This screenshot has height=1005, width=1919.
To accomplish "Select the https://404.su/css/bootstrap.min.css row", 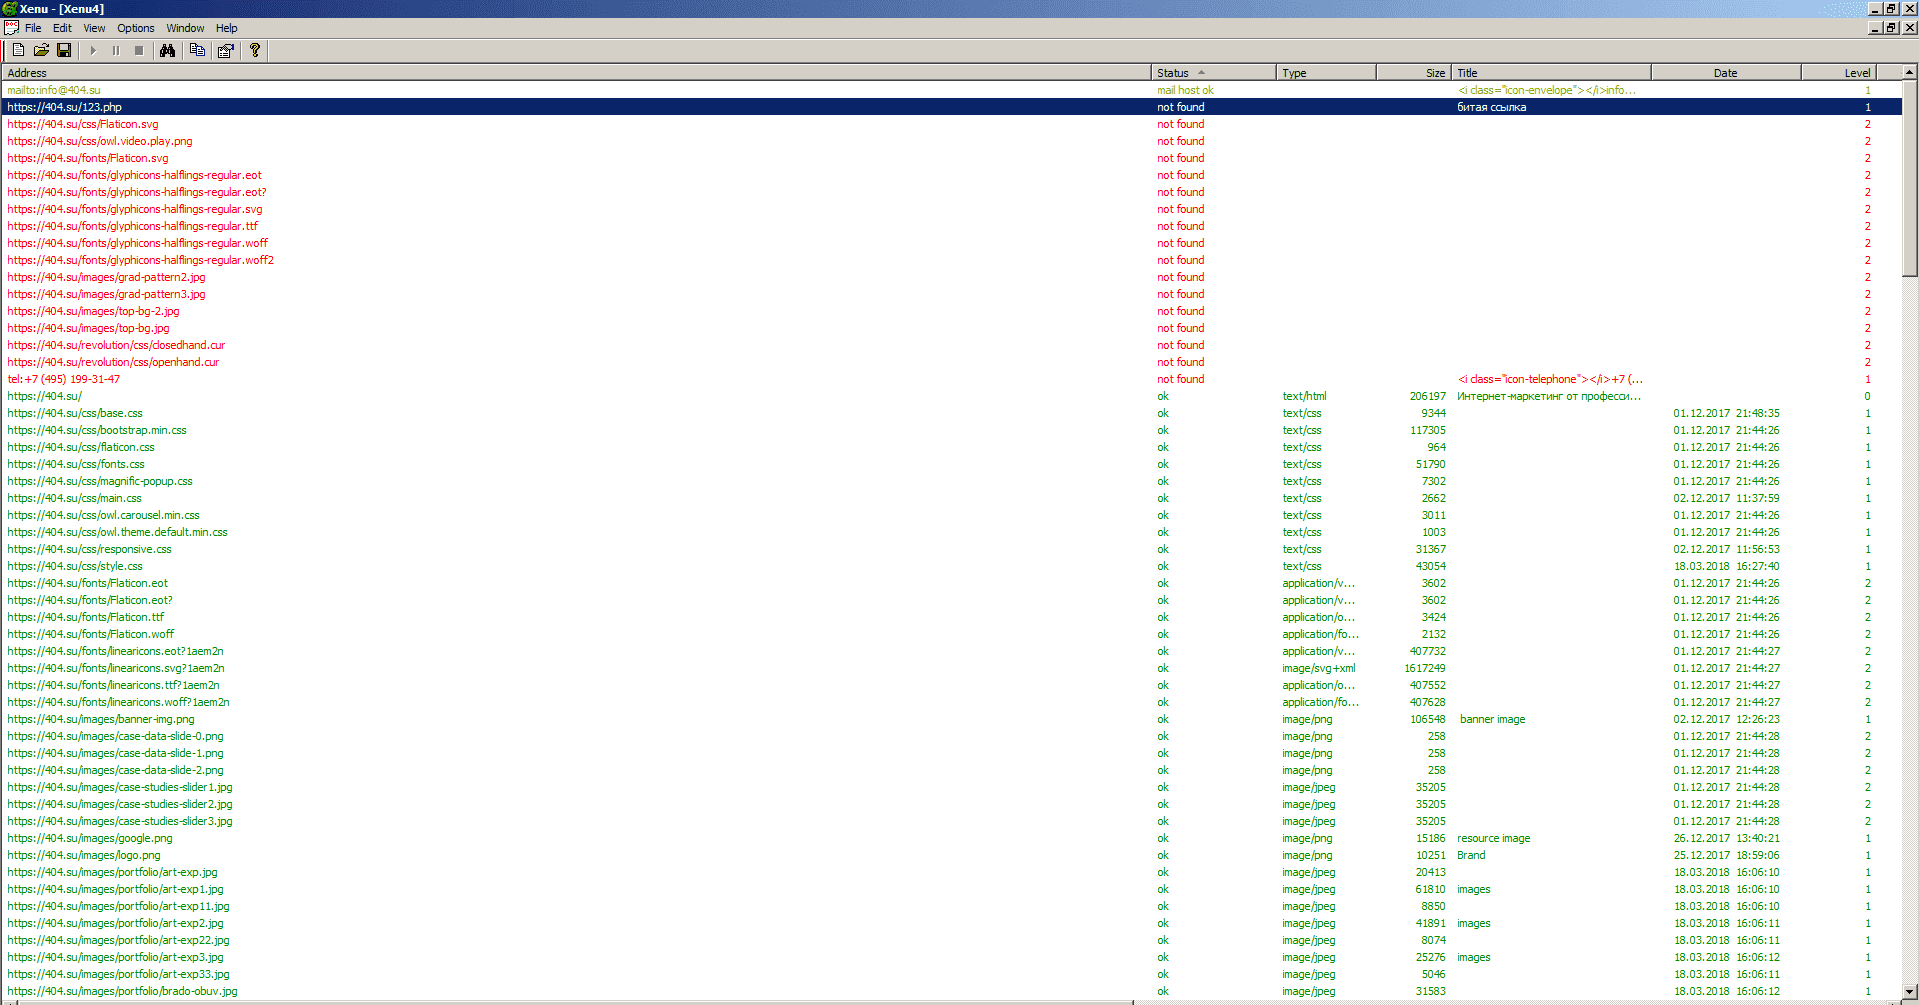I will (x=950, y=430).
